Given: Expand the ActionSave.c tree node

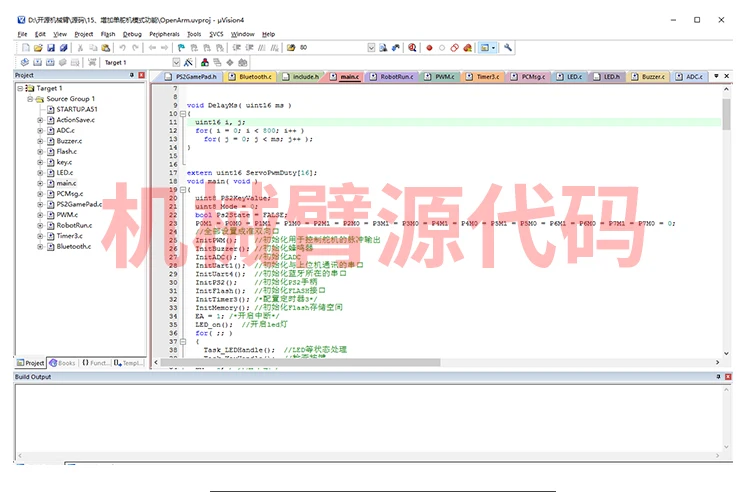Looking at the screenshot, I should tap(40, 120).
